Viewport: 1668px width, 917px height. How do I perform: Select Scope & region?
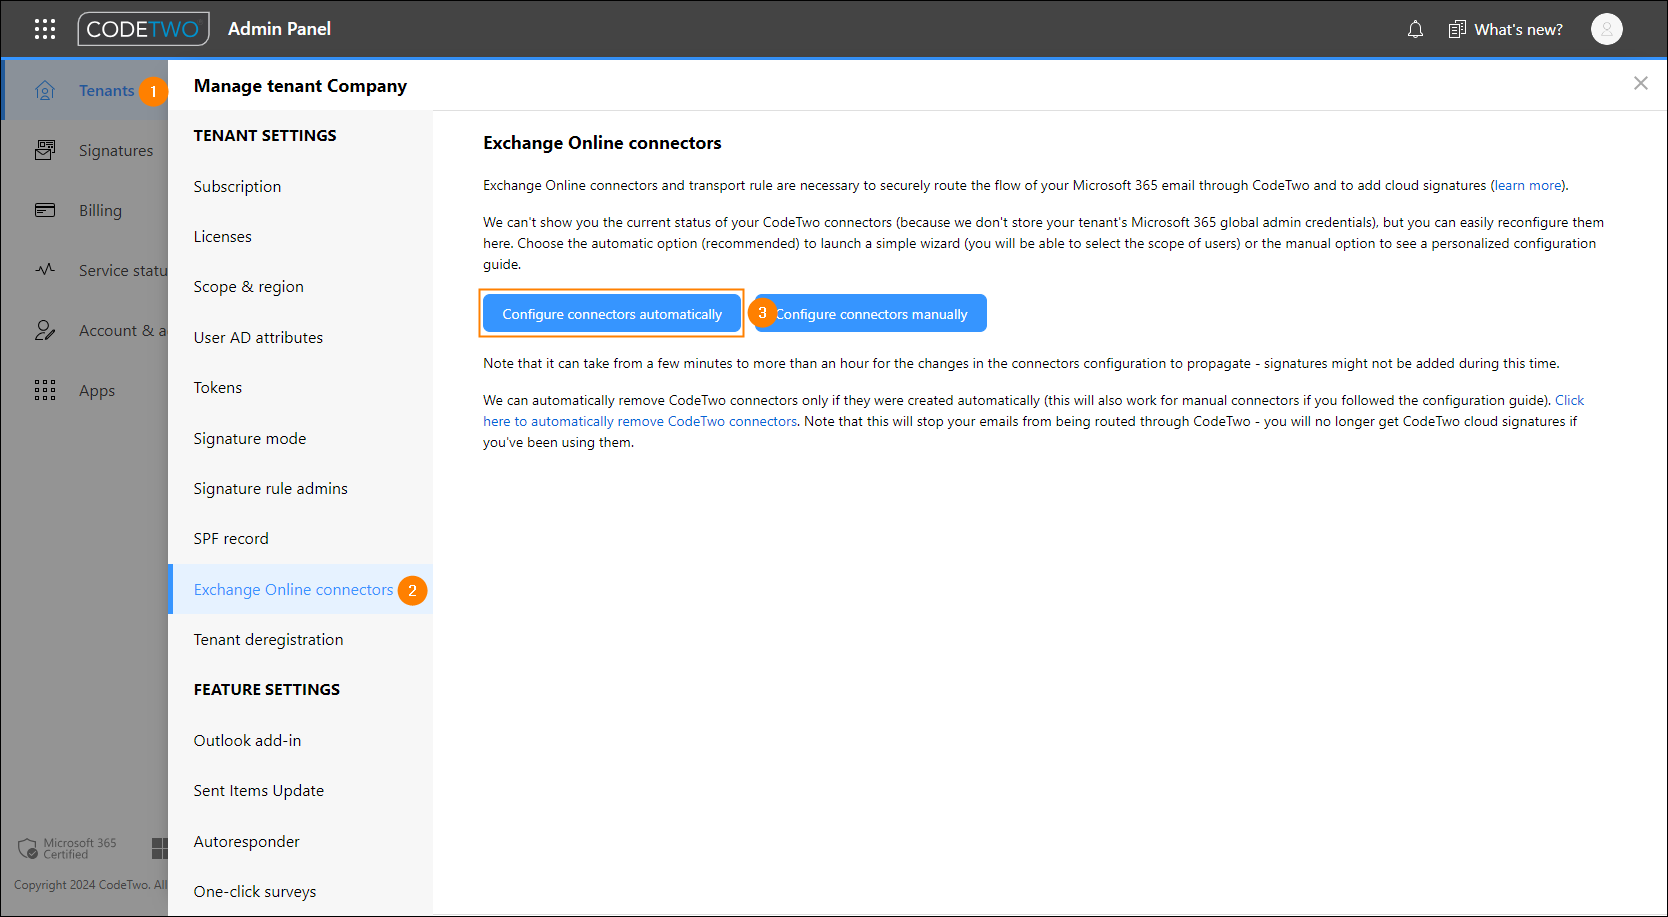pos(248,286)
